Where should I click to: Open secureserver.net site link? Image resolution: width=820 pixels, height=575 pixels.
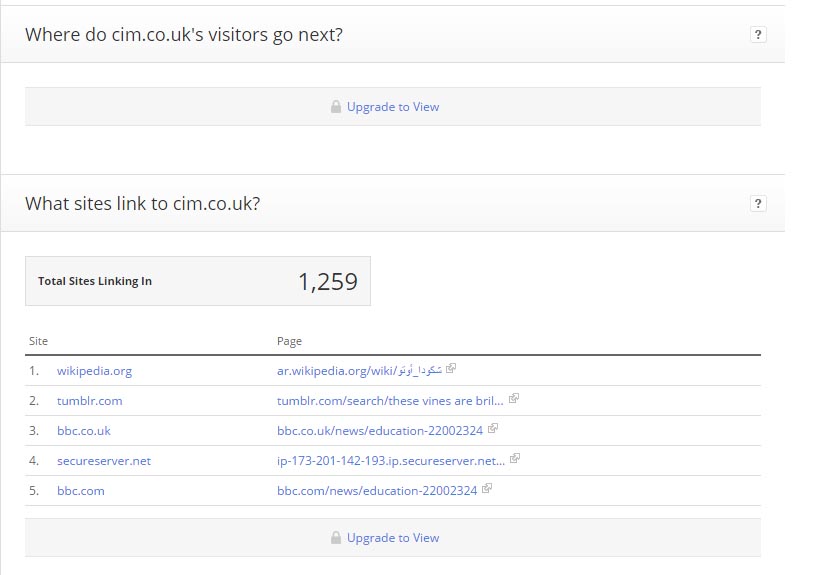(x=104, y=461)
